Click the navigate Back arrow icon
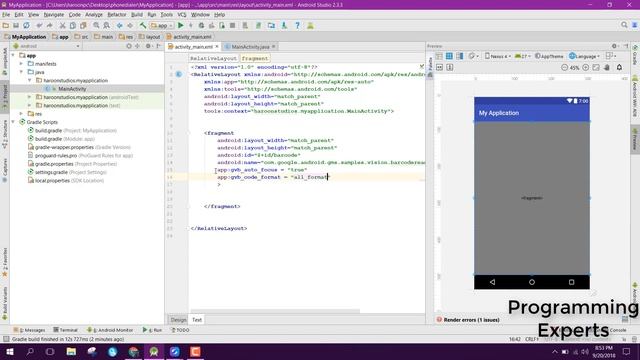Viewport: 640px width, 360px height. click(x=120, y=25)
